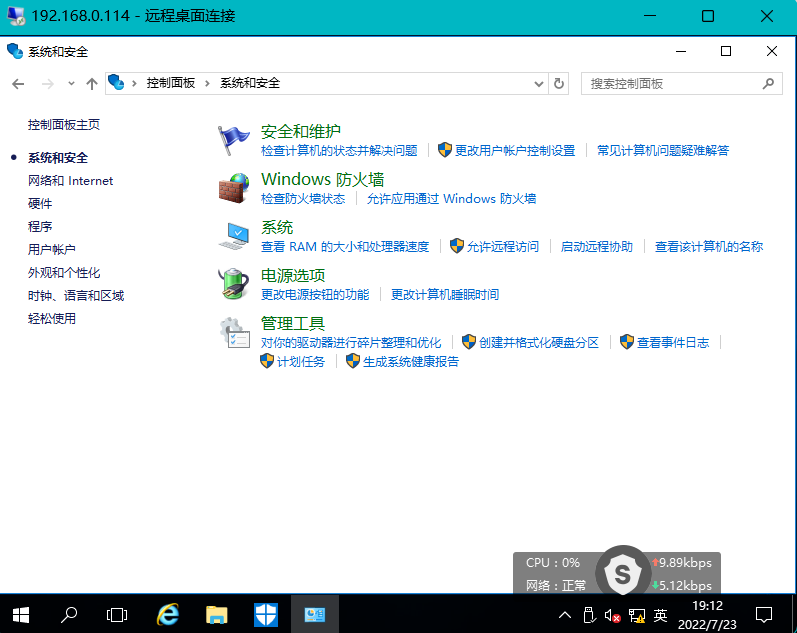797x633 pixels.
Task: Open the Windows Firewall brick wall icon
Action: coord(234,188)
